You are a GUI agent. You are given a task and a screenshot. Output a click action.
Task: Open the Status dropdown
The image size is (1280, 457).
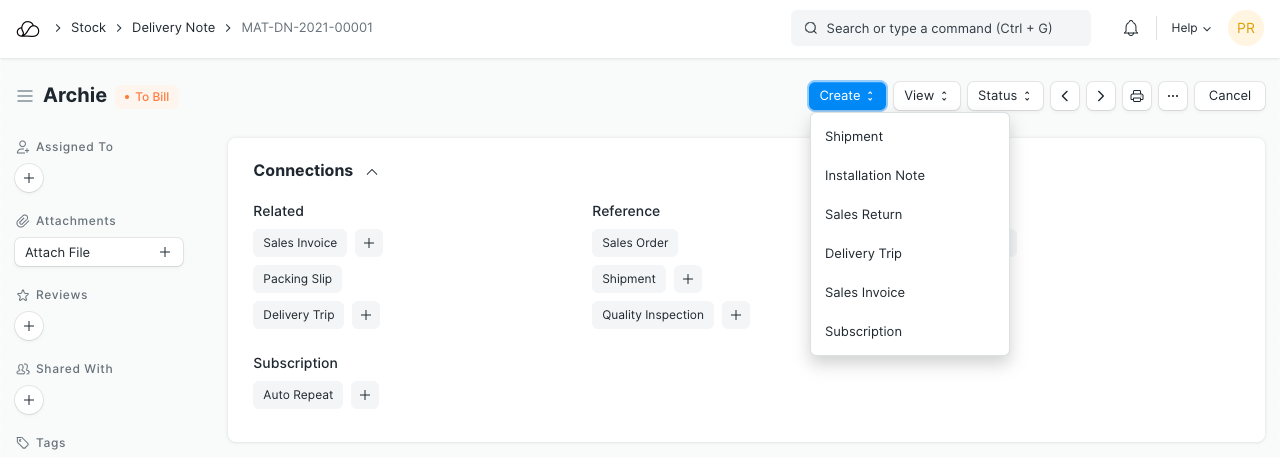1004,96
